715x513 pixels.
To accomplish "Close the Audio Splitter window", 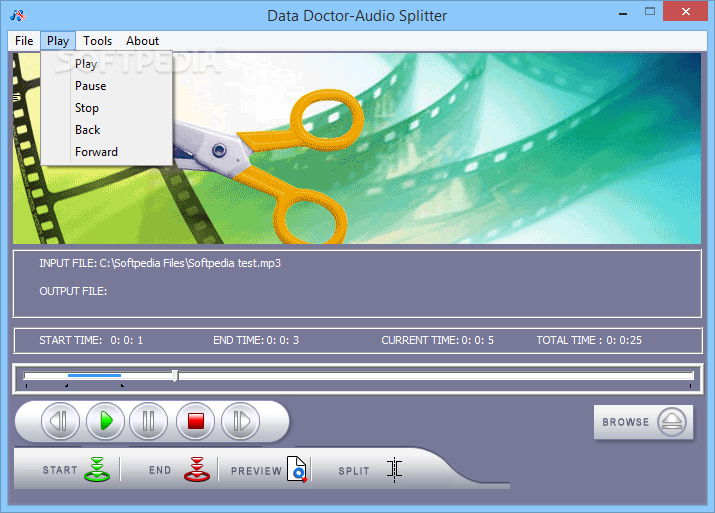I will pos(686,12).
